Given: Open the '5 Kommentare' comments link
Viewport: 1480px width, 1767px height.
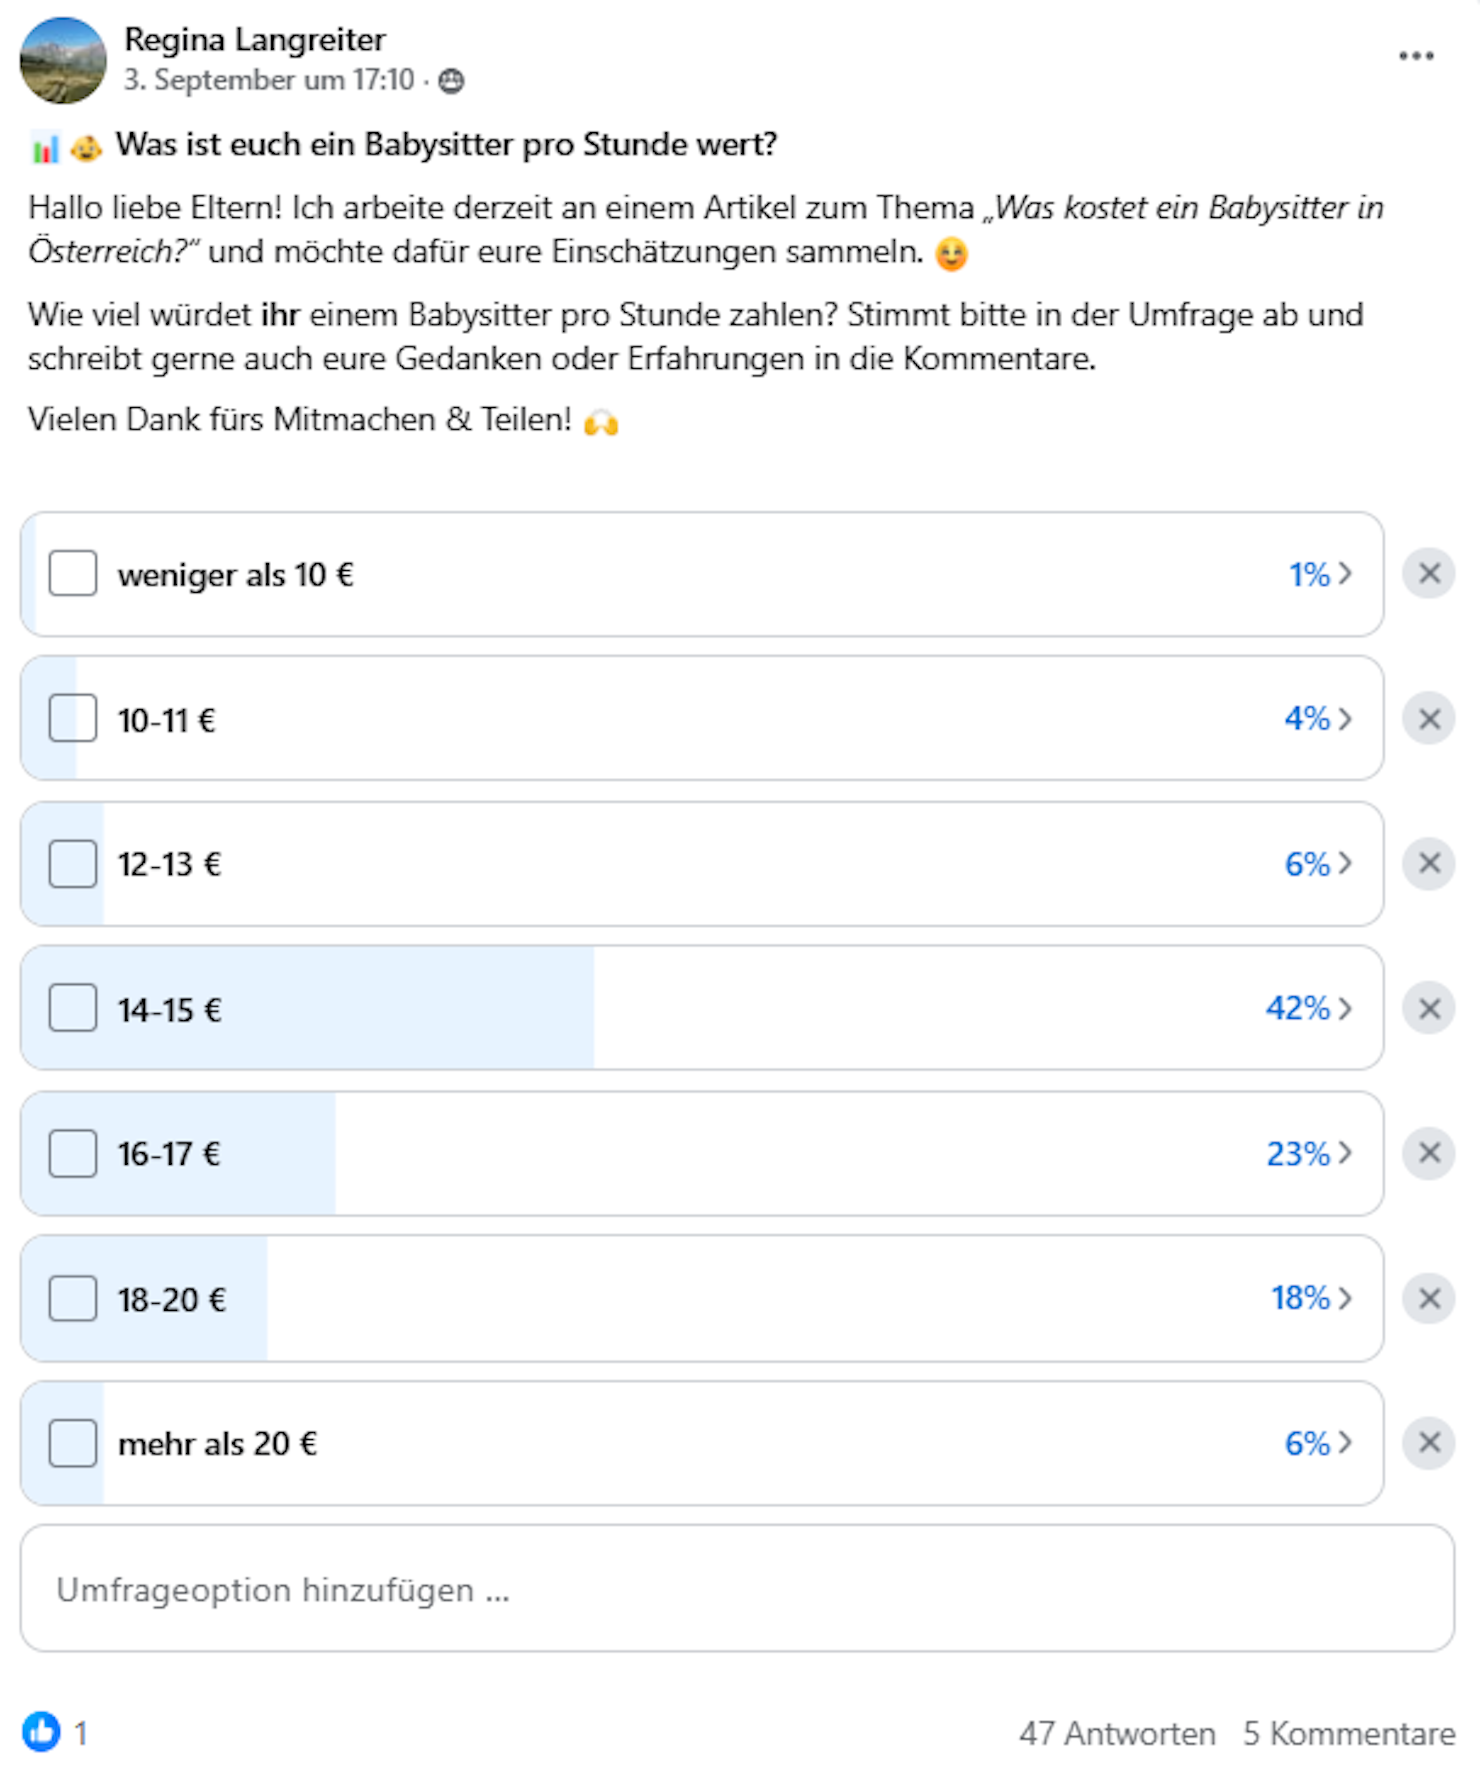Looking at the screenshot, I should 1349,1733.
